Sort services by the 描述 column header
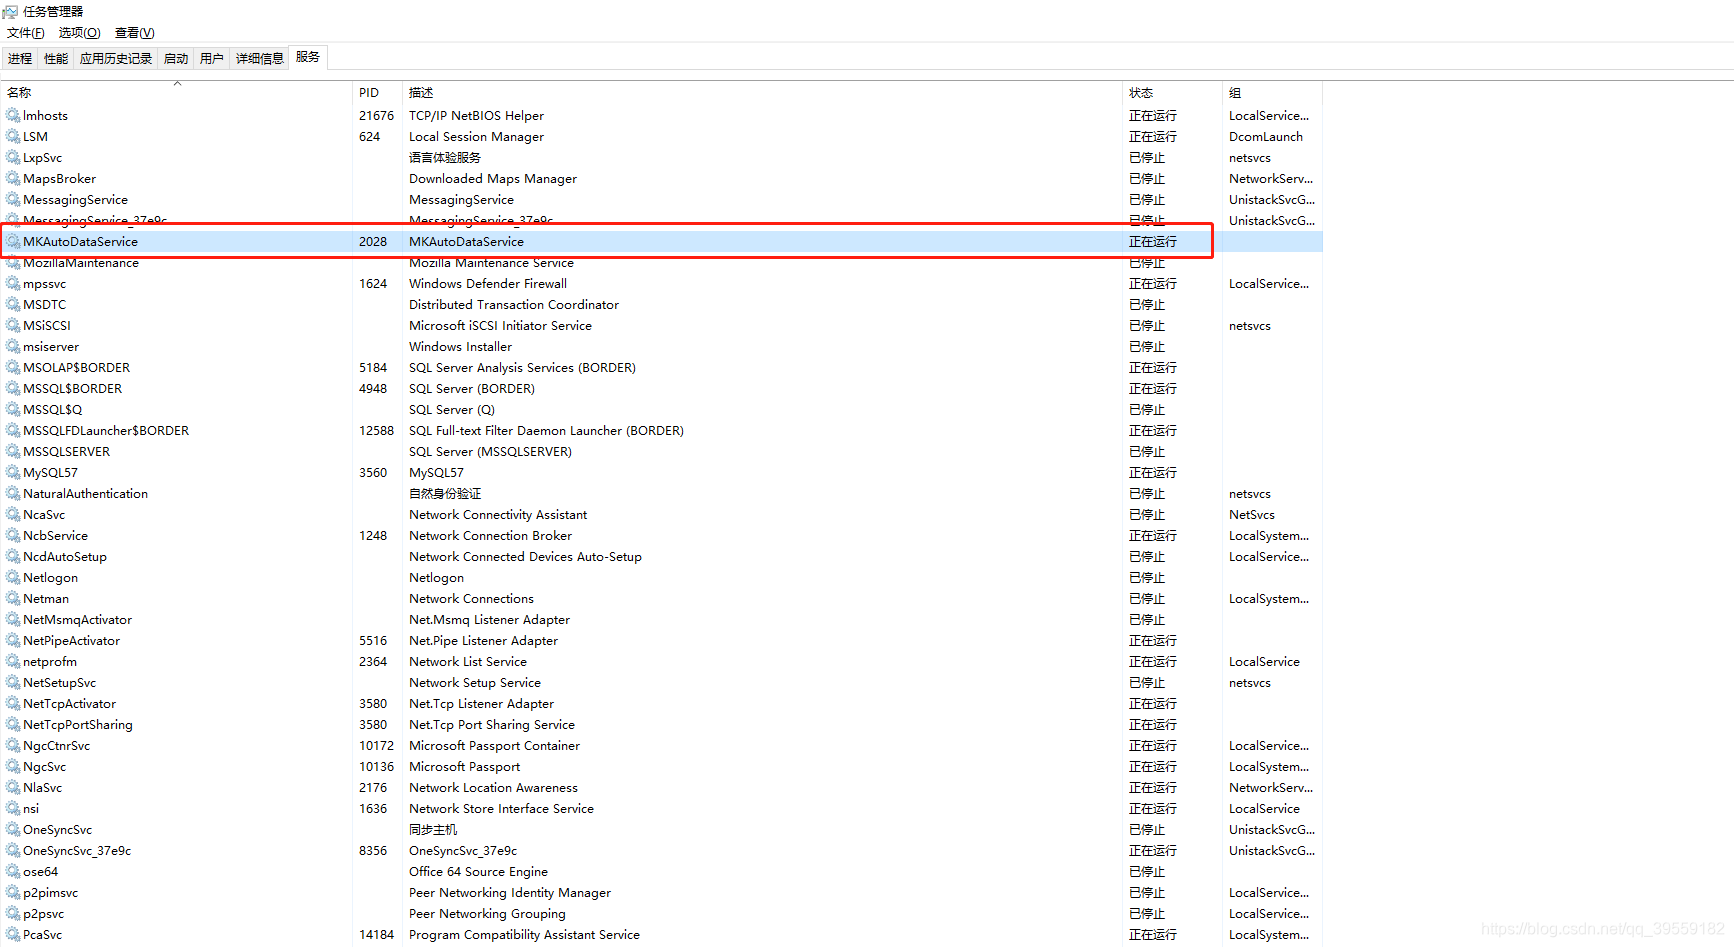This screenshot has width=1734, height=947. coord(762,92)
